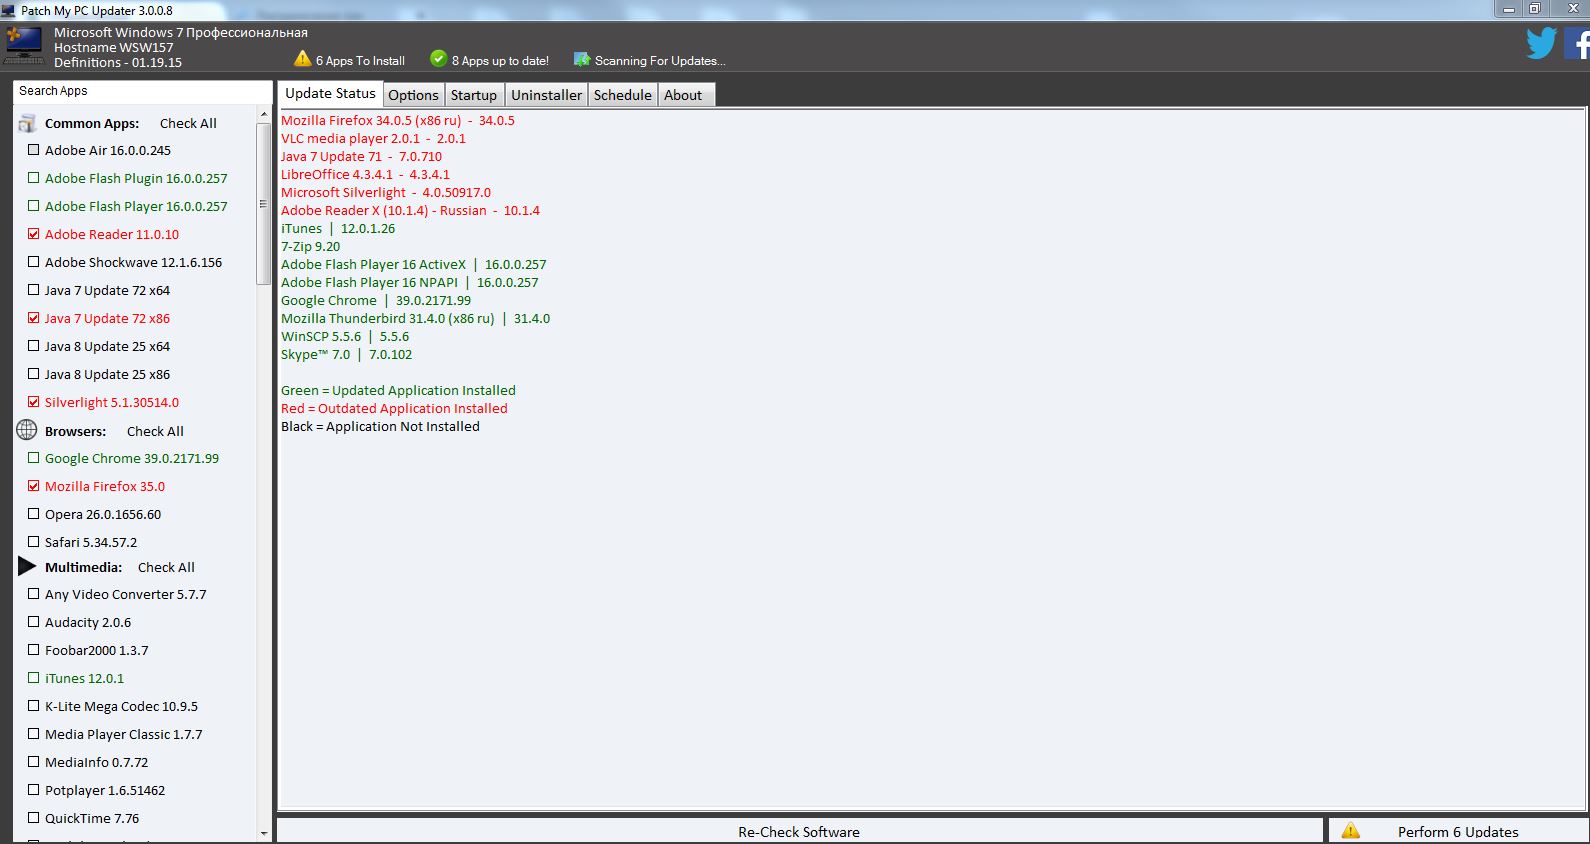The height and width of the screenshot is (844, 1590).
Task: Open the Uninstaller tab
Action: 546,95
